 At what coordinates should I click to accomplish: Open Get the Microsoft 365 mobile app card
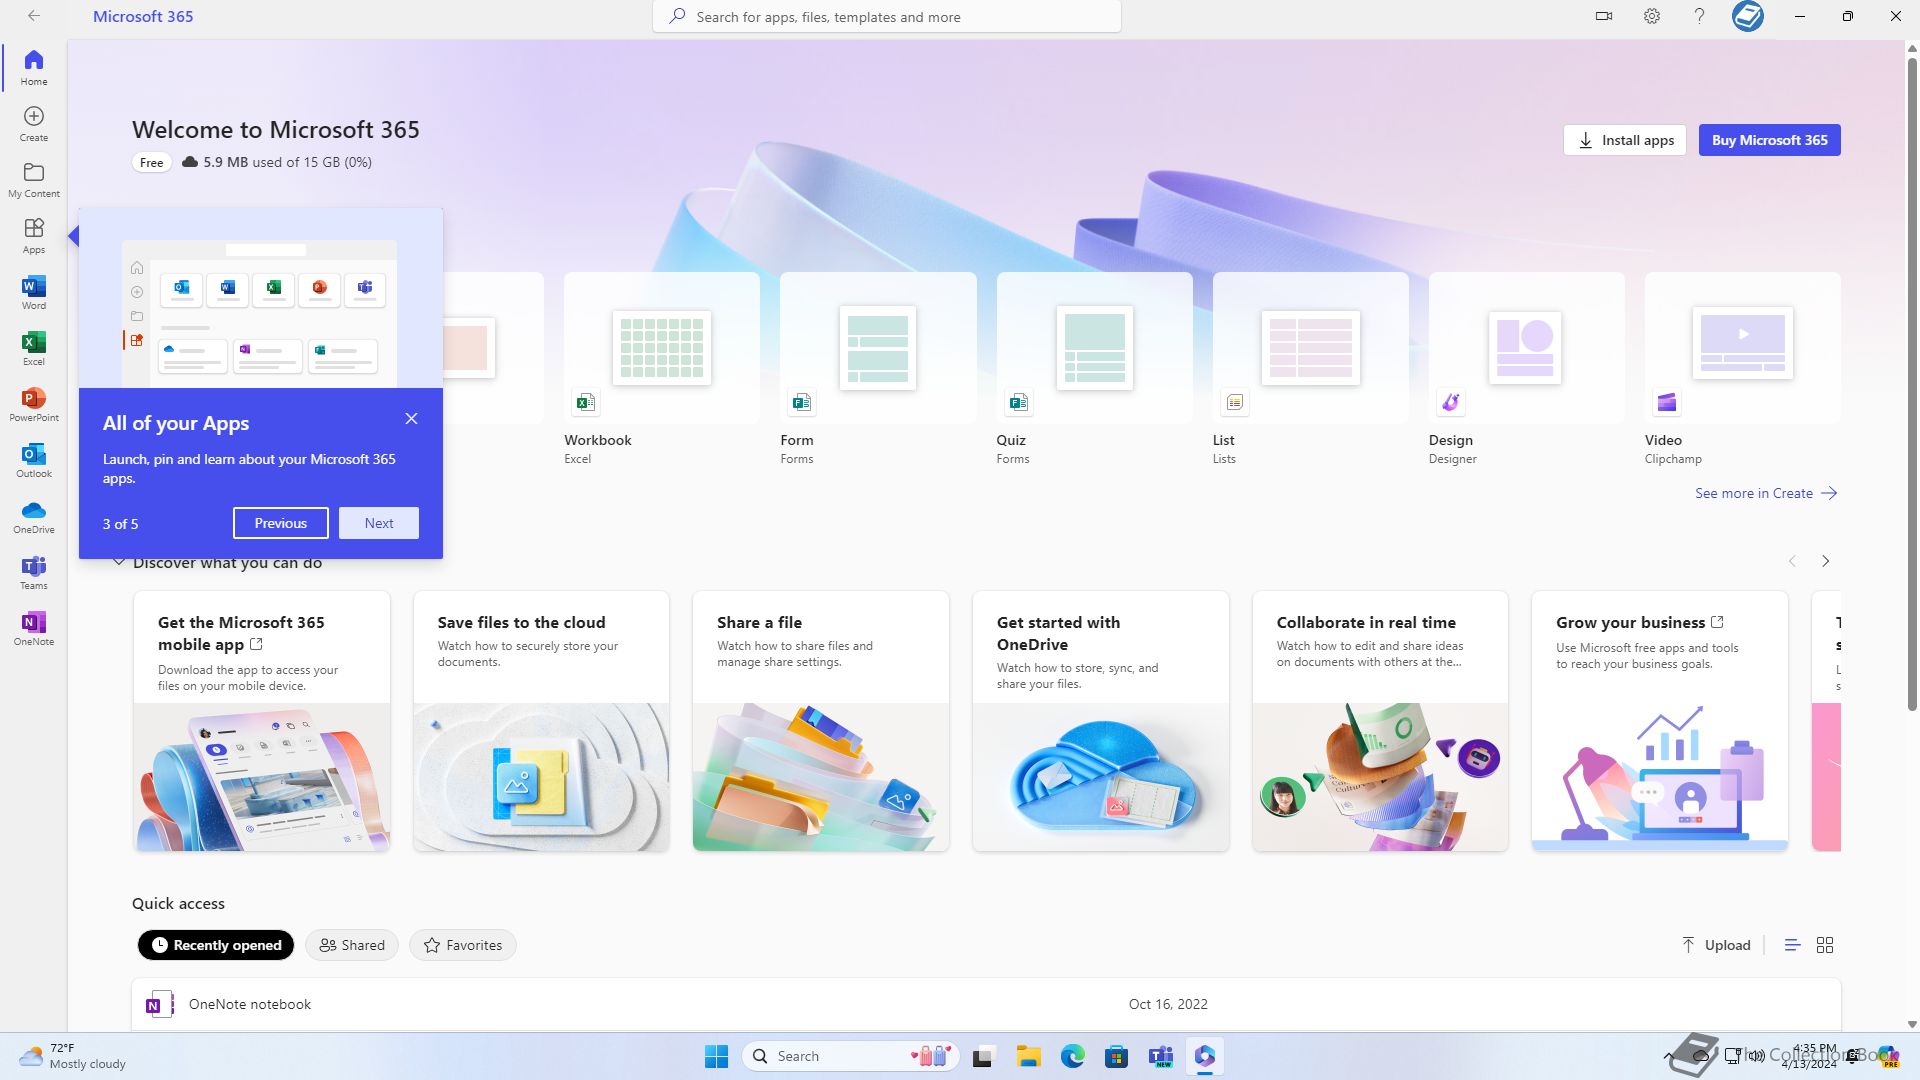click(x=262, y=721)
